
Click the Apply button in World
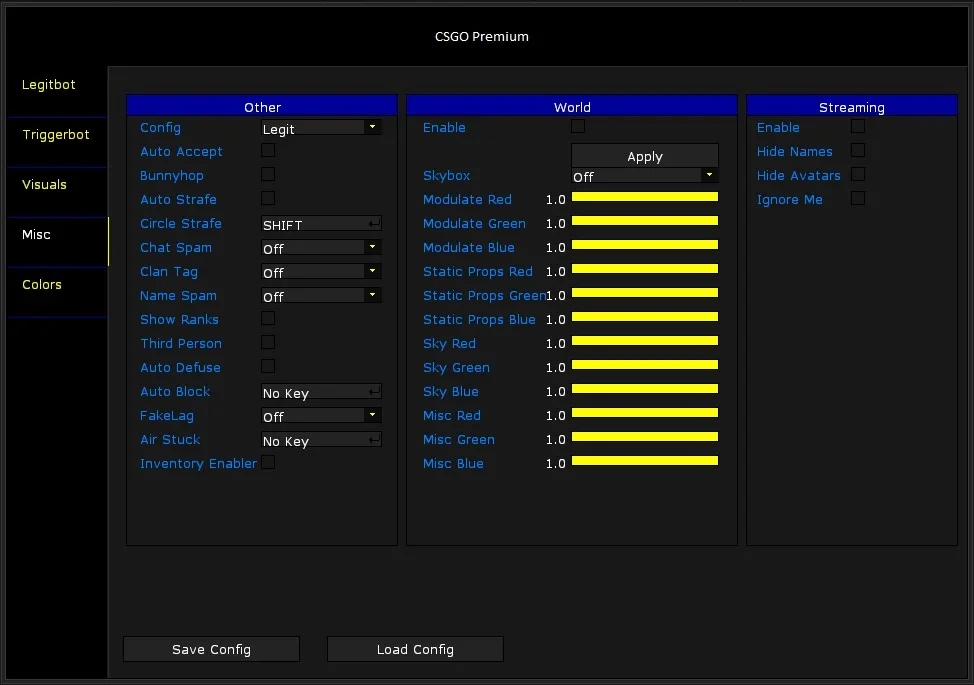(645, 156)
